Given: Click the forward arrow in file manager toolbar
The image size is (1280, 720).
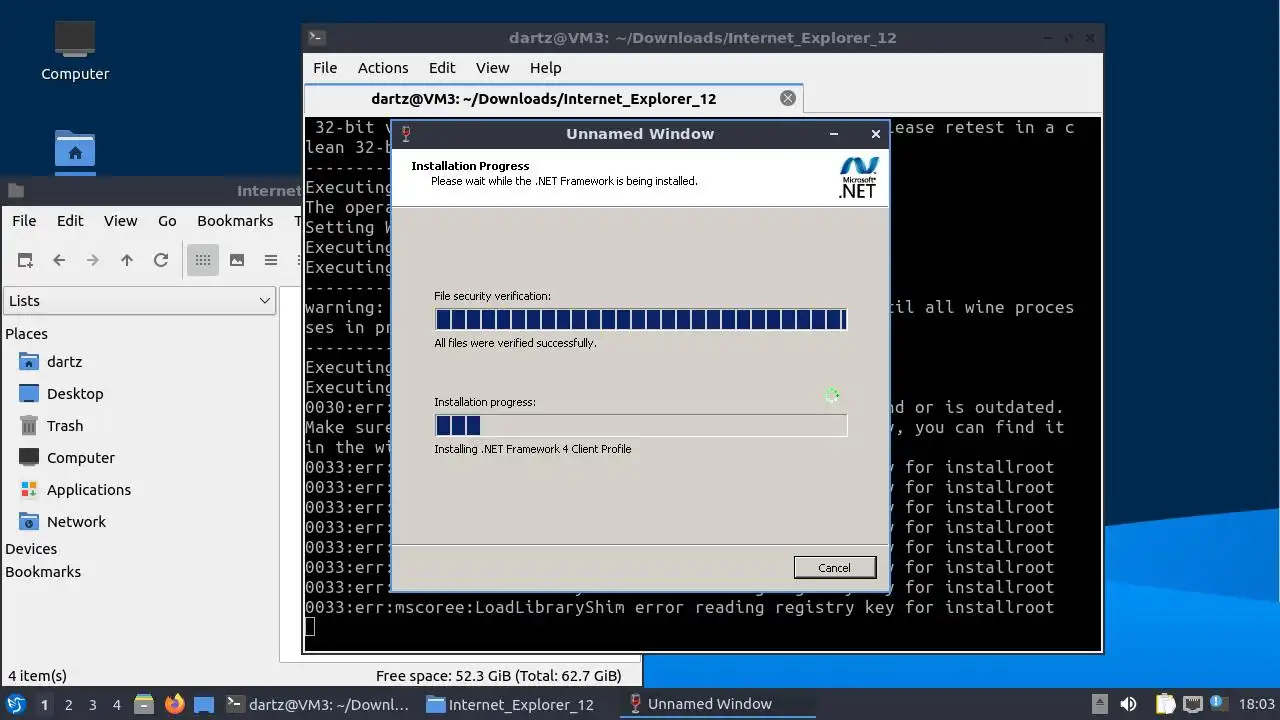Looking at the screenshot, I should [x=93, y=260].
